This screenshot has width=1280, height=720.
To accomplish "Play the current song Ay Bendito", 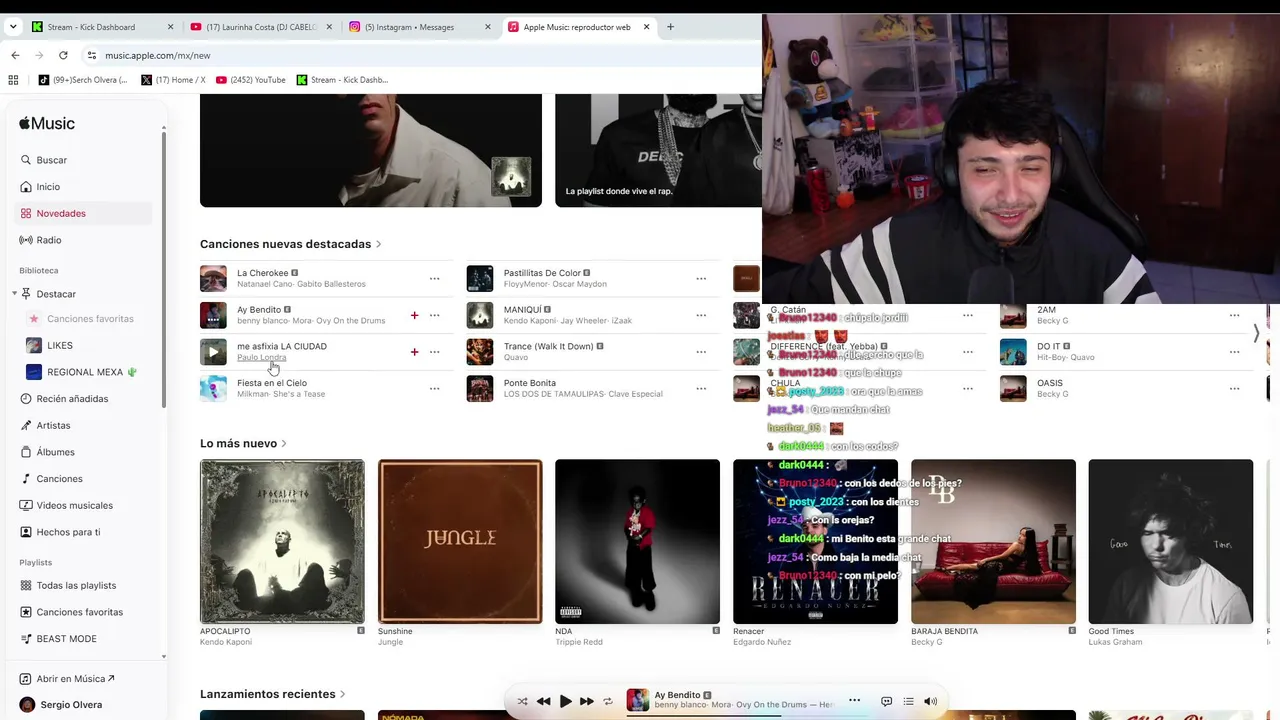I will tap(565, 702).
